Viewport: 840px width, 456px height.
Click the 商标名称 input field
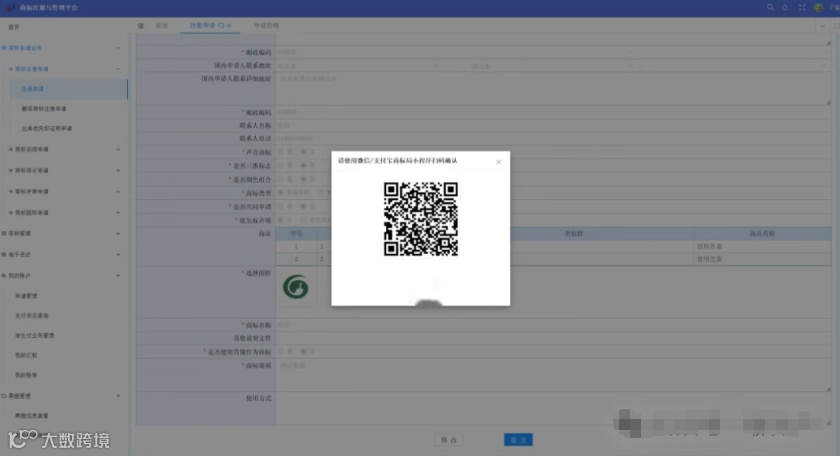tap(553, 325)
